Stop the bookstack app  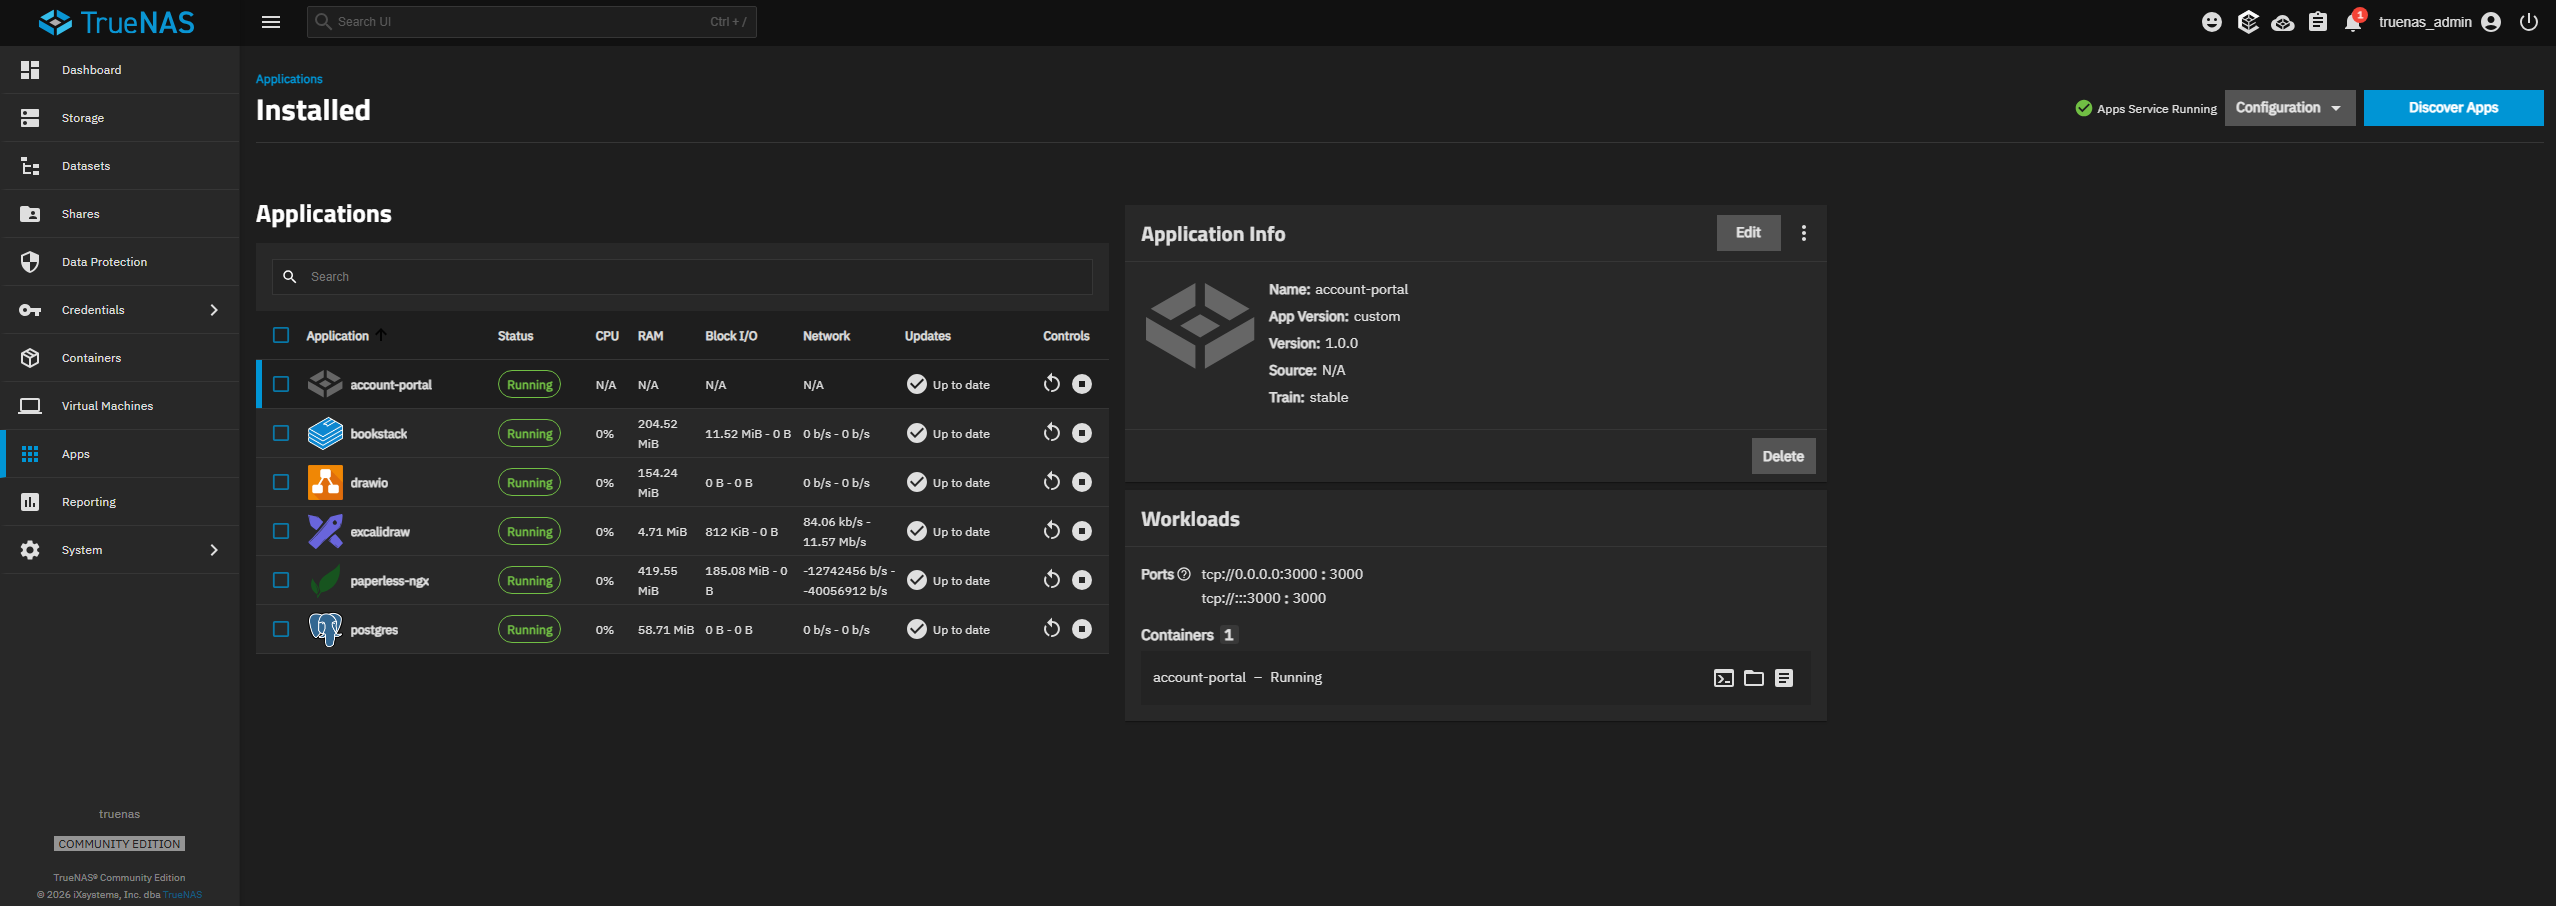(x=1082, y=433)
